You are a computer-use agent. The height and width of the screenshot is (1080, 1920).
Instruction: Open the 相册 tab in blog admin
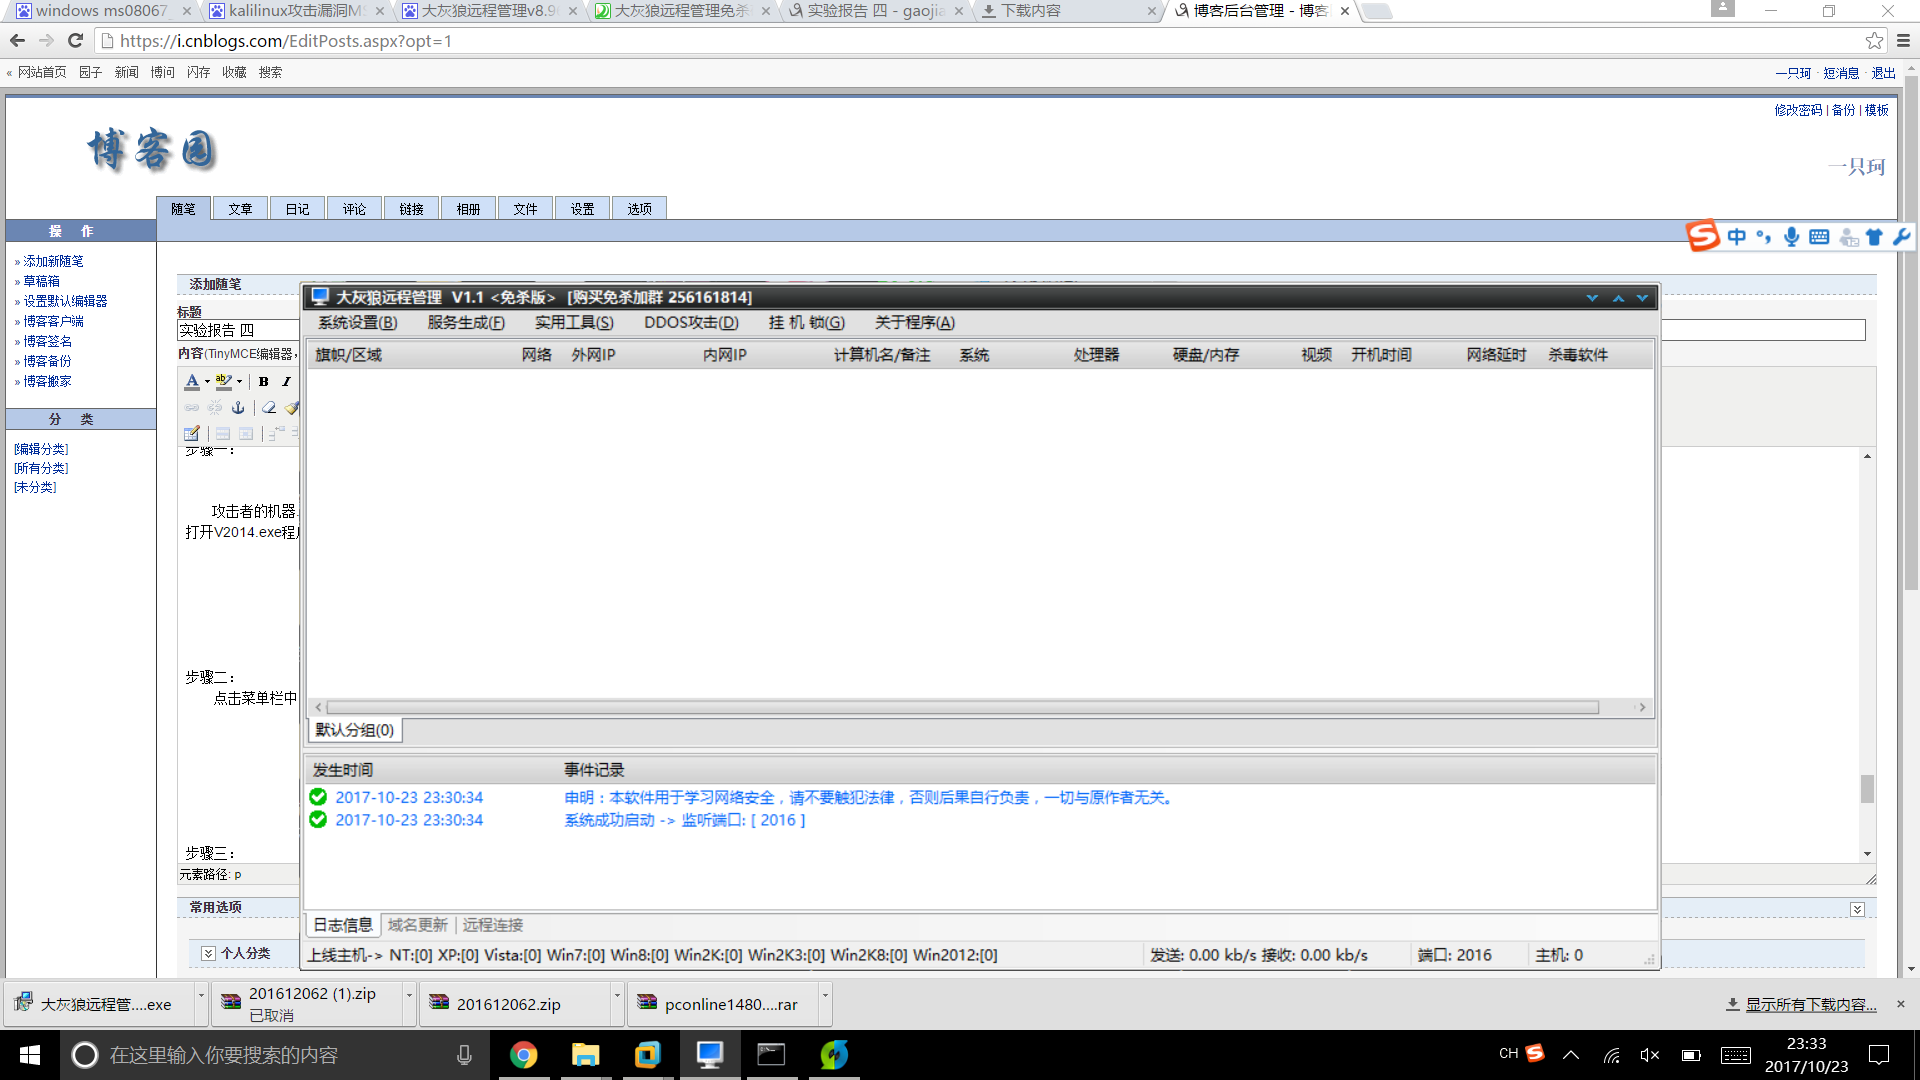[468, 208]
